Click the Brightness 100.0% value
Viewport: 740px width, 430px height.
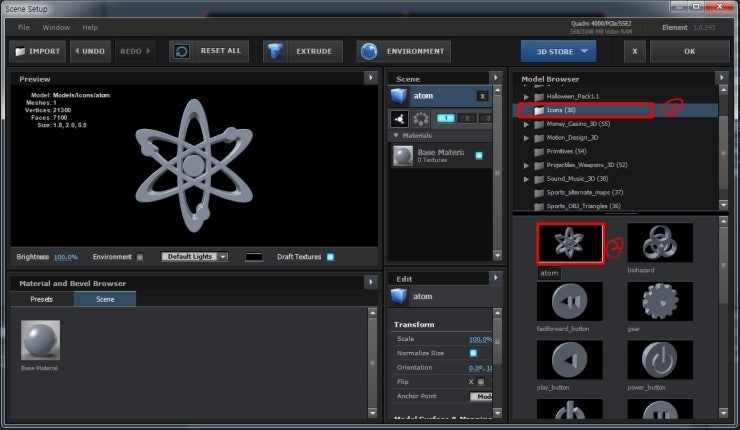coord(66,257)
